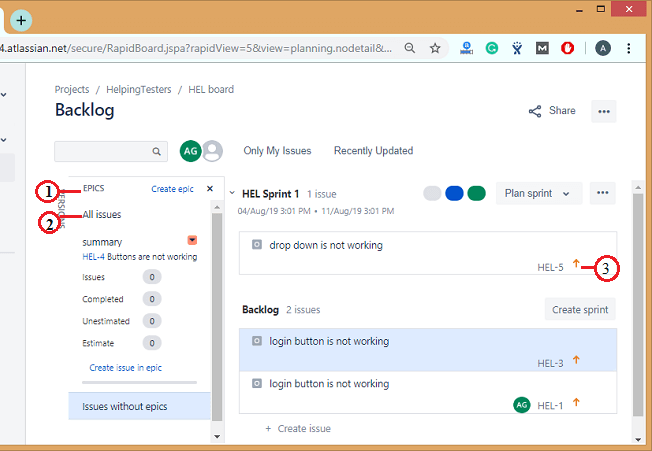Open the M mail extension icon
Image resolution: width=652 pixels, height=451 pixels.
tap(542, 49)
